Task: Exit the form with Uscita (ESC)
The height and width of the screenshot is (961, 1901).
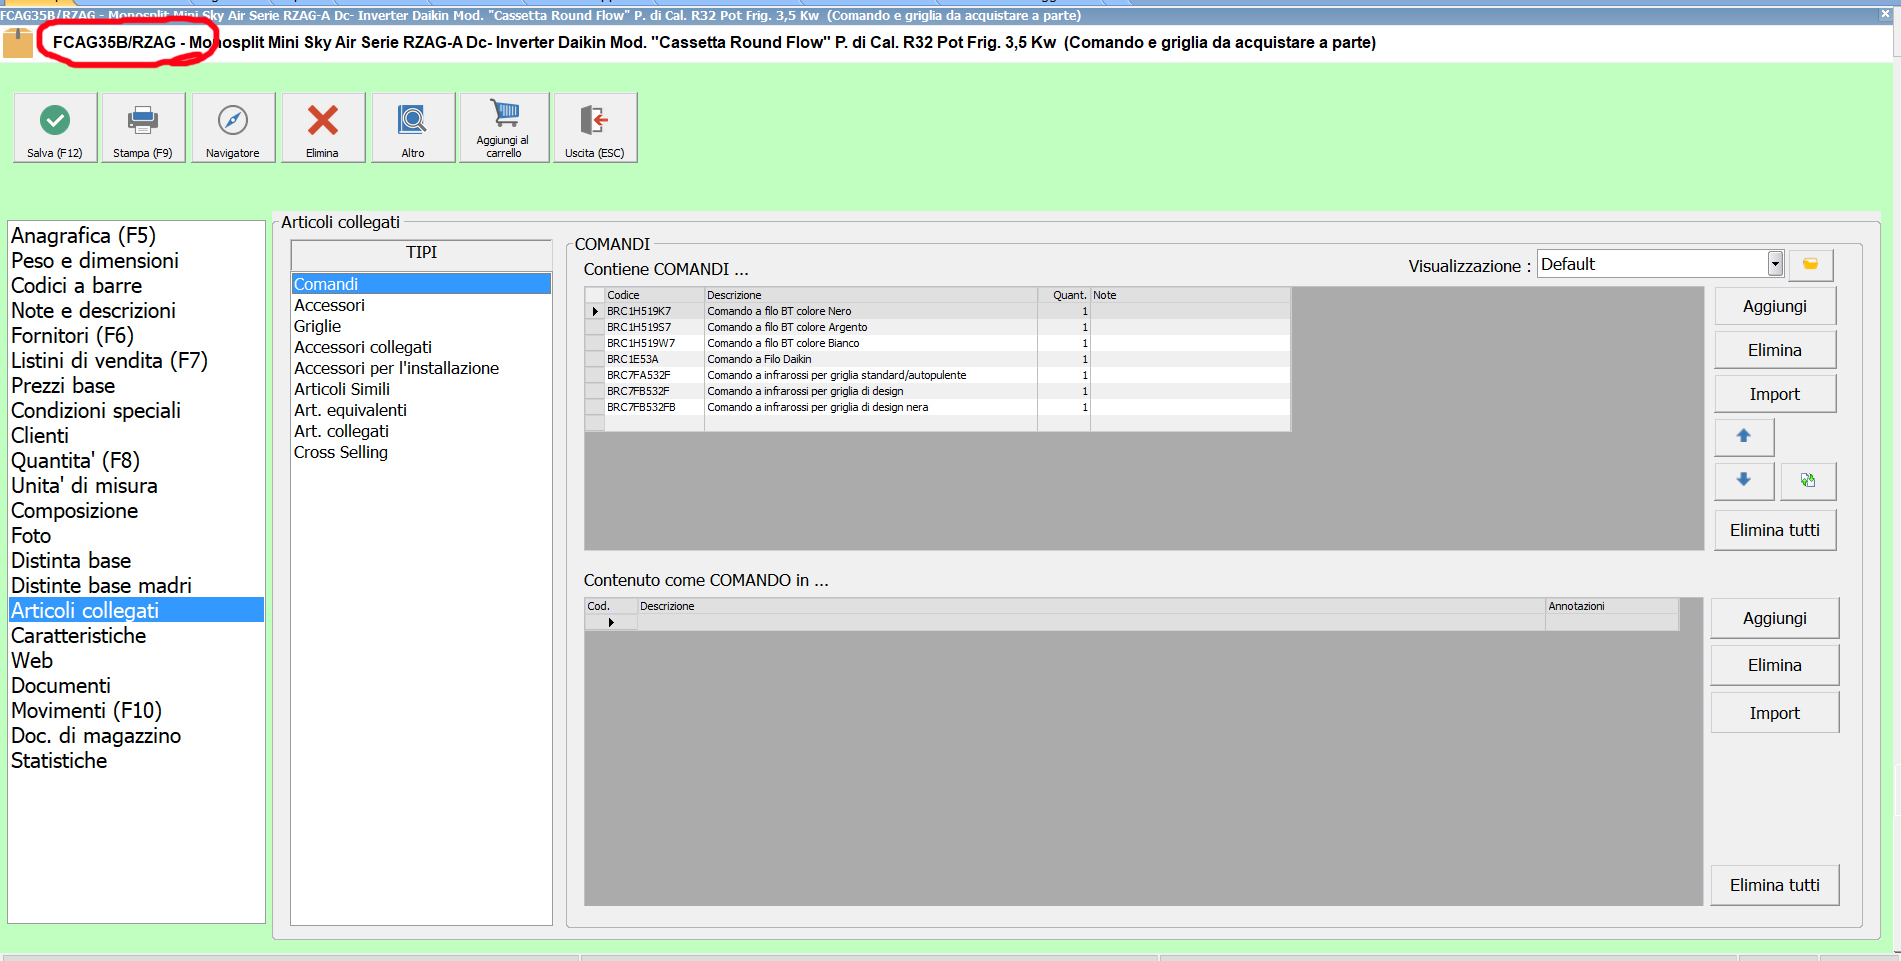Action: click(595, 127)
